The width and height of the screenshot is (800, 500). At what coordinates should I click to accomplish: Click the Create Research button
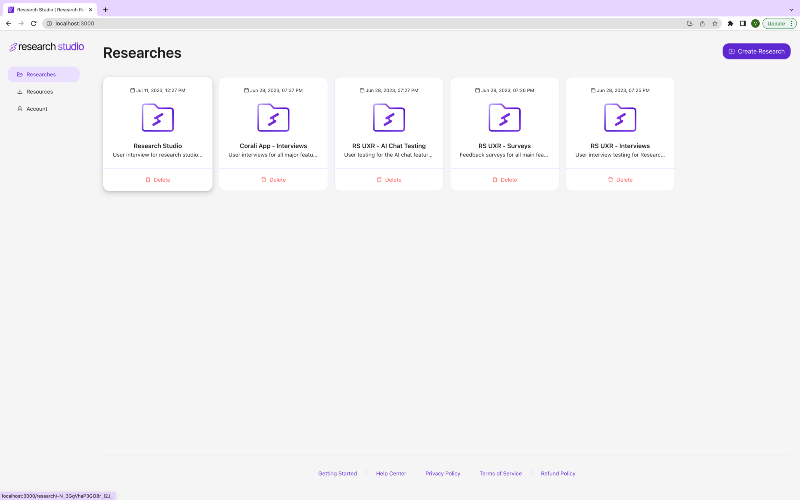(x=757, y=51)
